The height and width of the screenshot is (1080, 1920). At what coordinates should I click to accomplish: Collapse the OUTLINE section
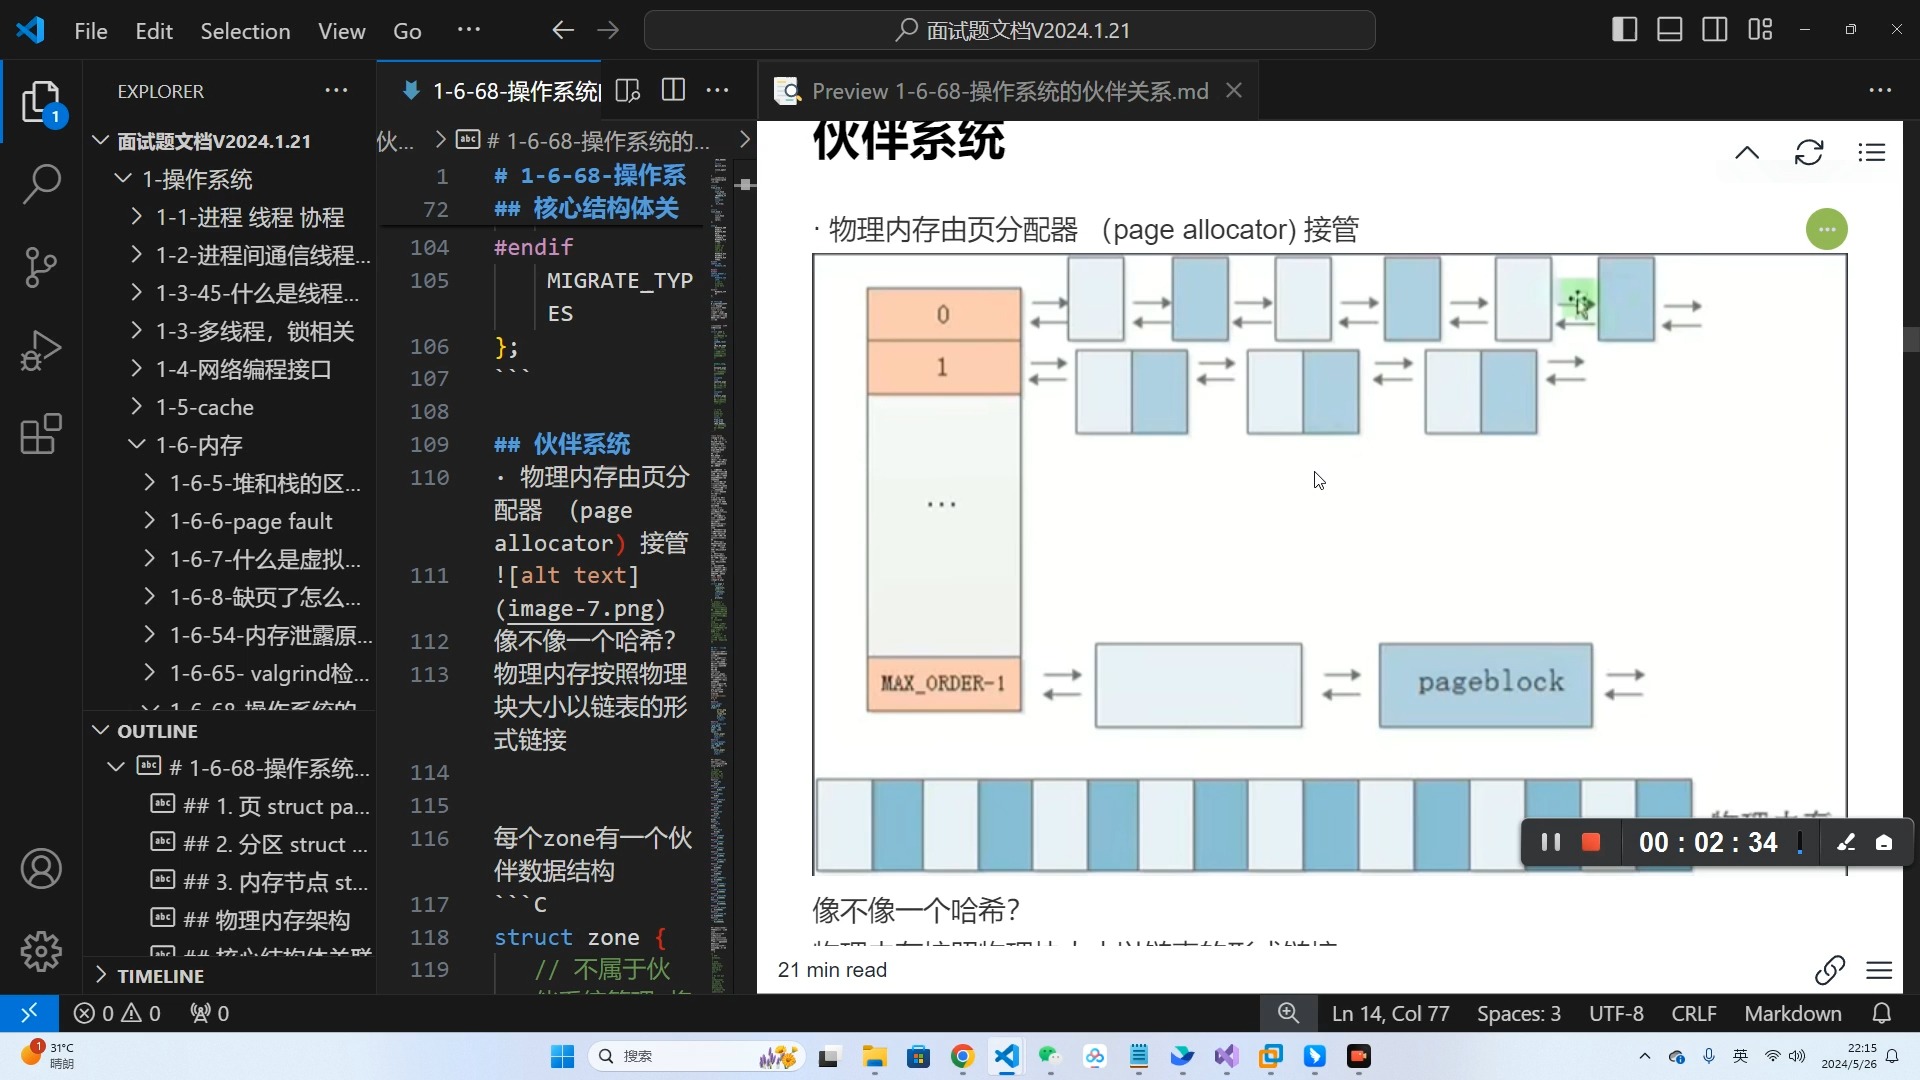[x=230, y=731]
